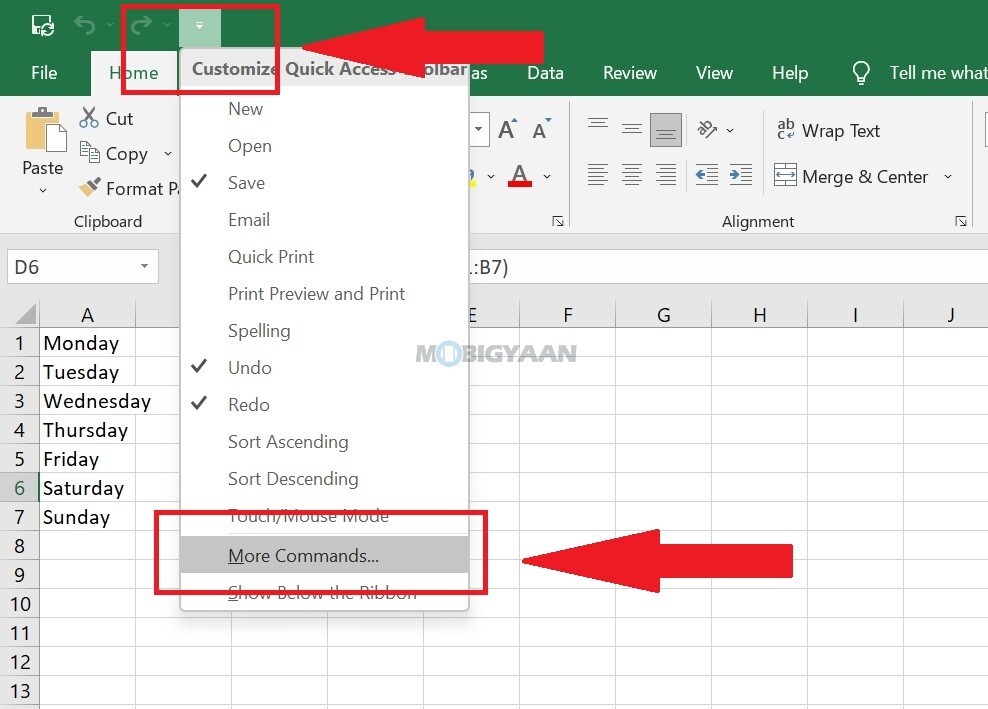988x709 pixels.
Task: Click the Increase Indent icon
Action: pos(740,176)
